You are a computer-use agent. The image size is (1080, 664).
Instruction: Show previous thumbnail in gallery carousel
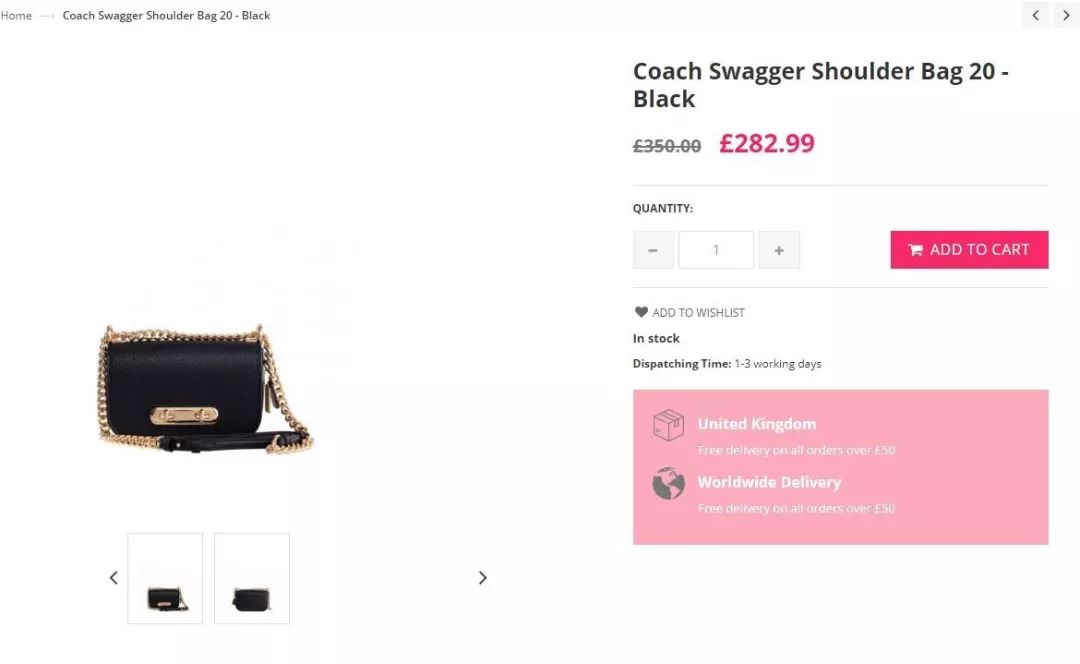113,578
